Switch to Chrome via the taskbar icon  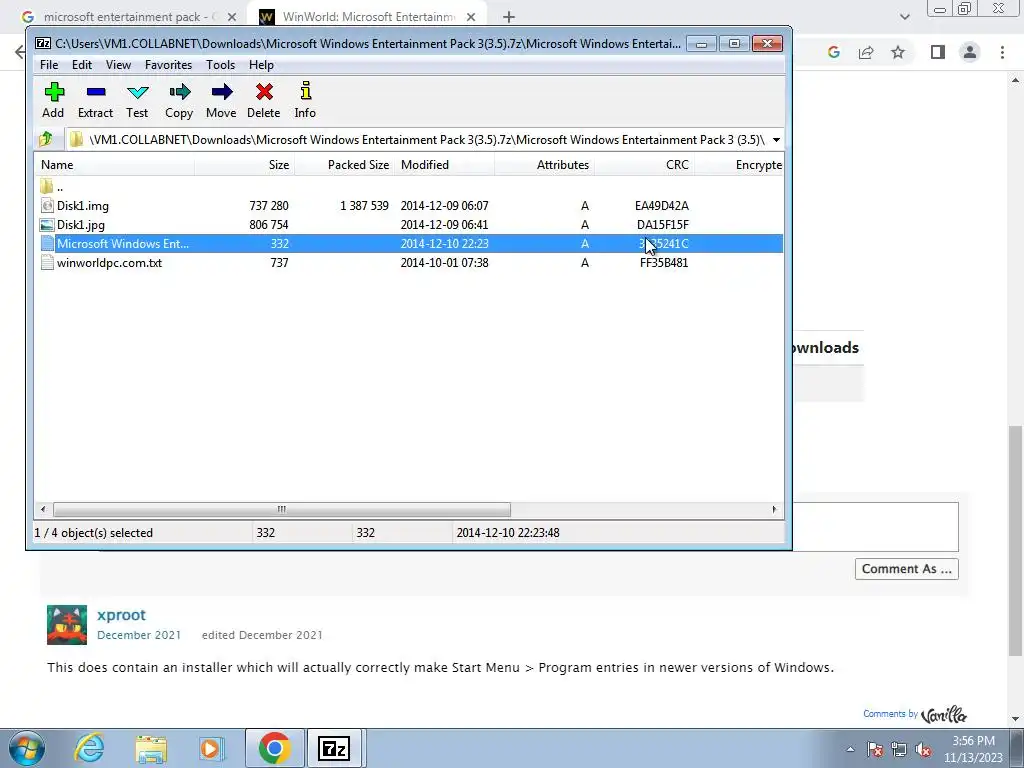coord(274,748)
